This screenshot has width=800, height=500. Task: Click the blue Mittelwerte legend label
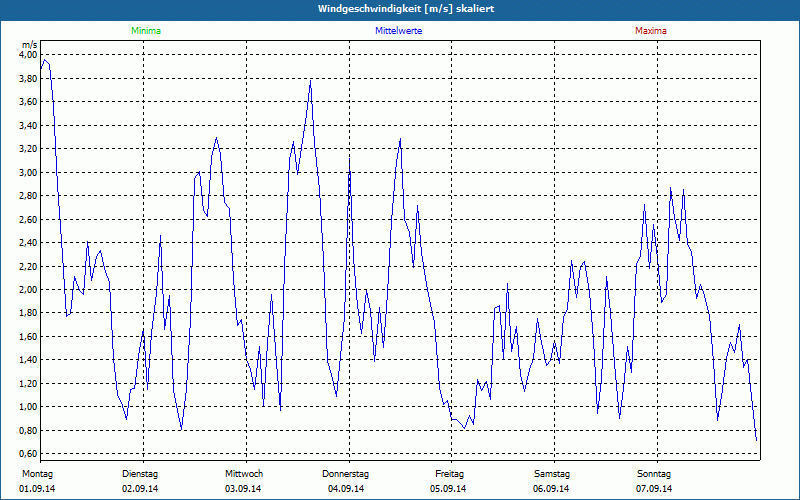coord(398,31)
